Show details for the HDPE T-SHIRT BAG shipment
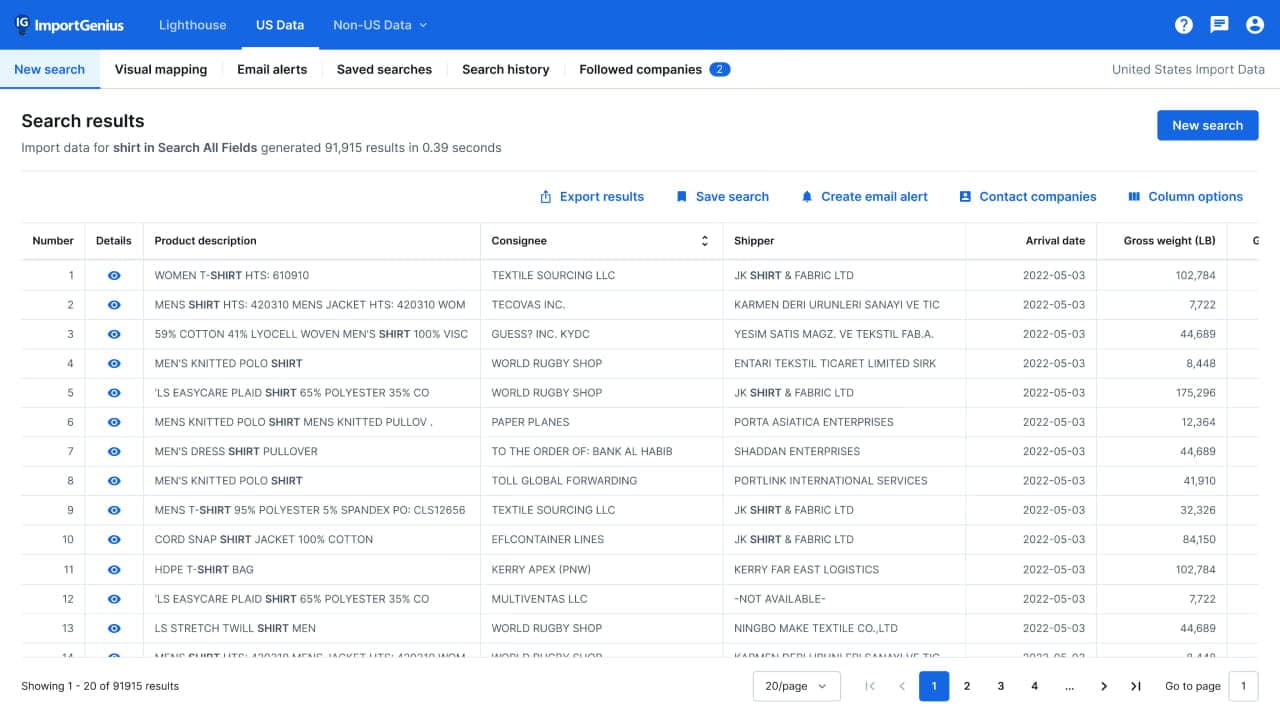The width and height of the screenshot is (1280, 727). tap(113, 569)
